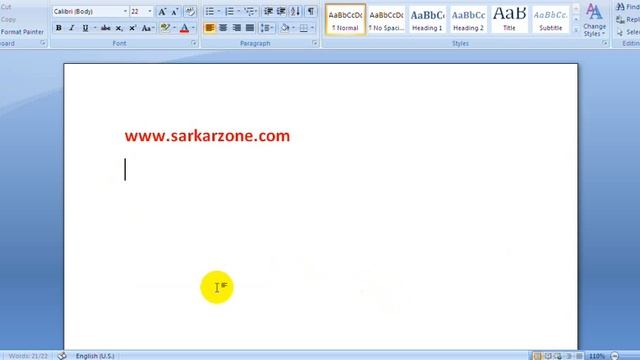
Task: Open Numbering dropdown arrow
Action: 238,11
